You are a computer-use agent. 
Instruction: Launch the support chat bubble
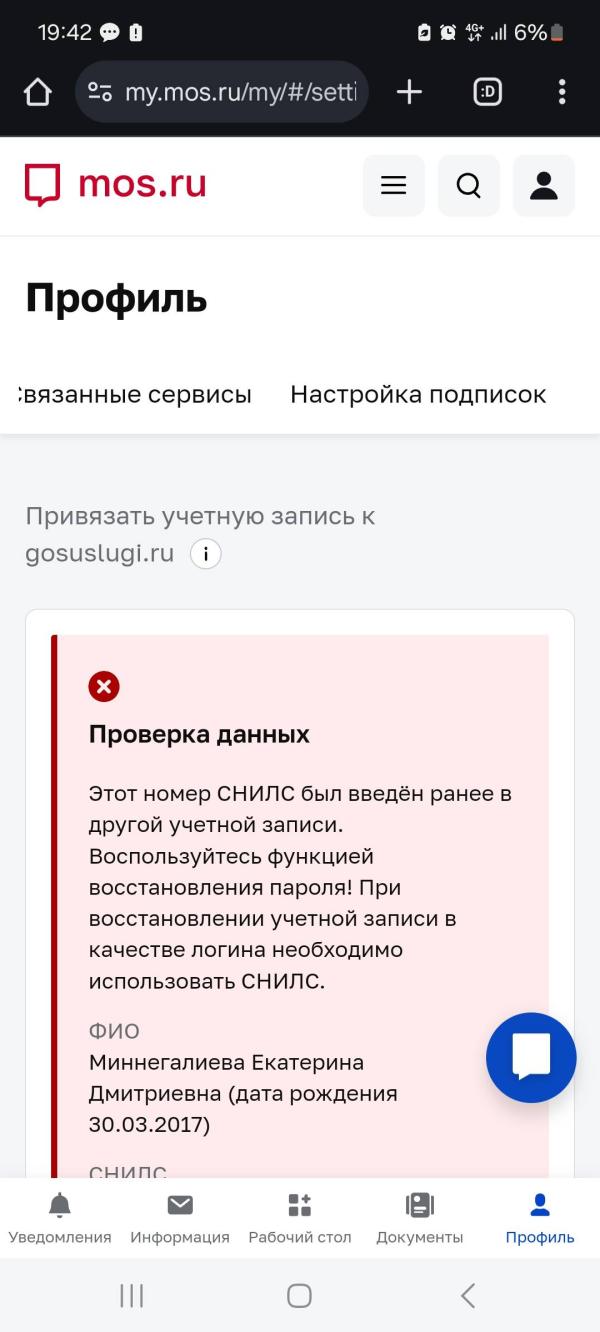click(531, 1057)
